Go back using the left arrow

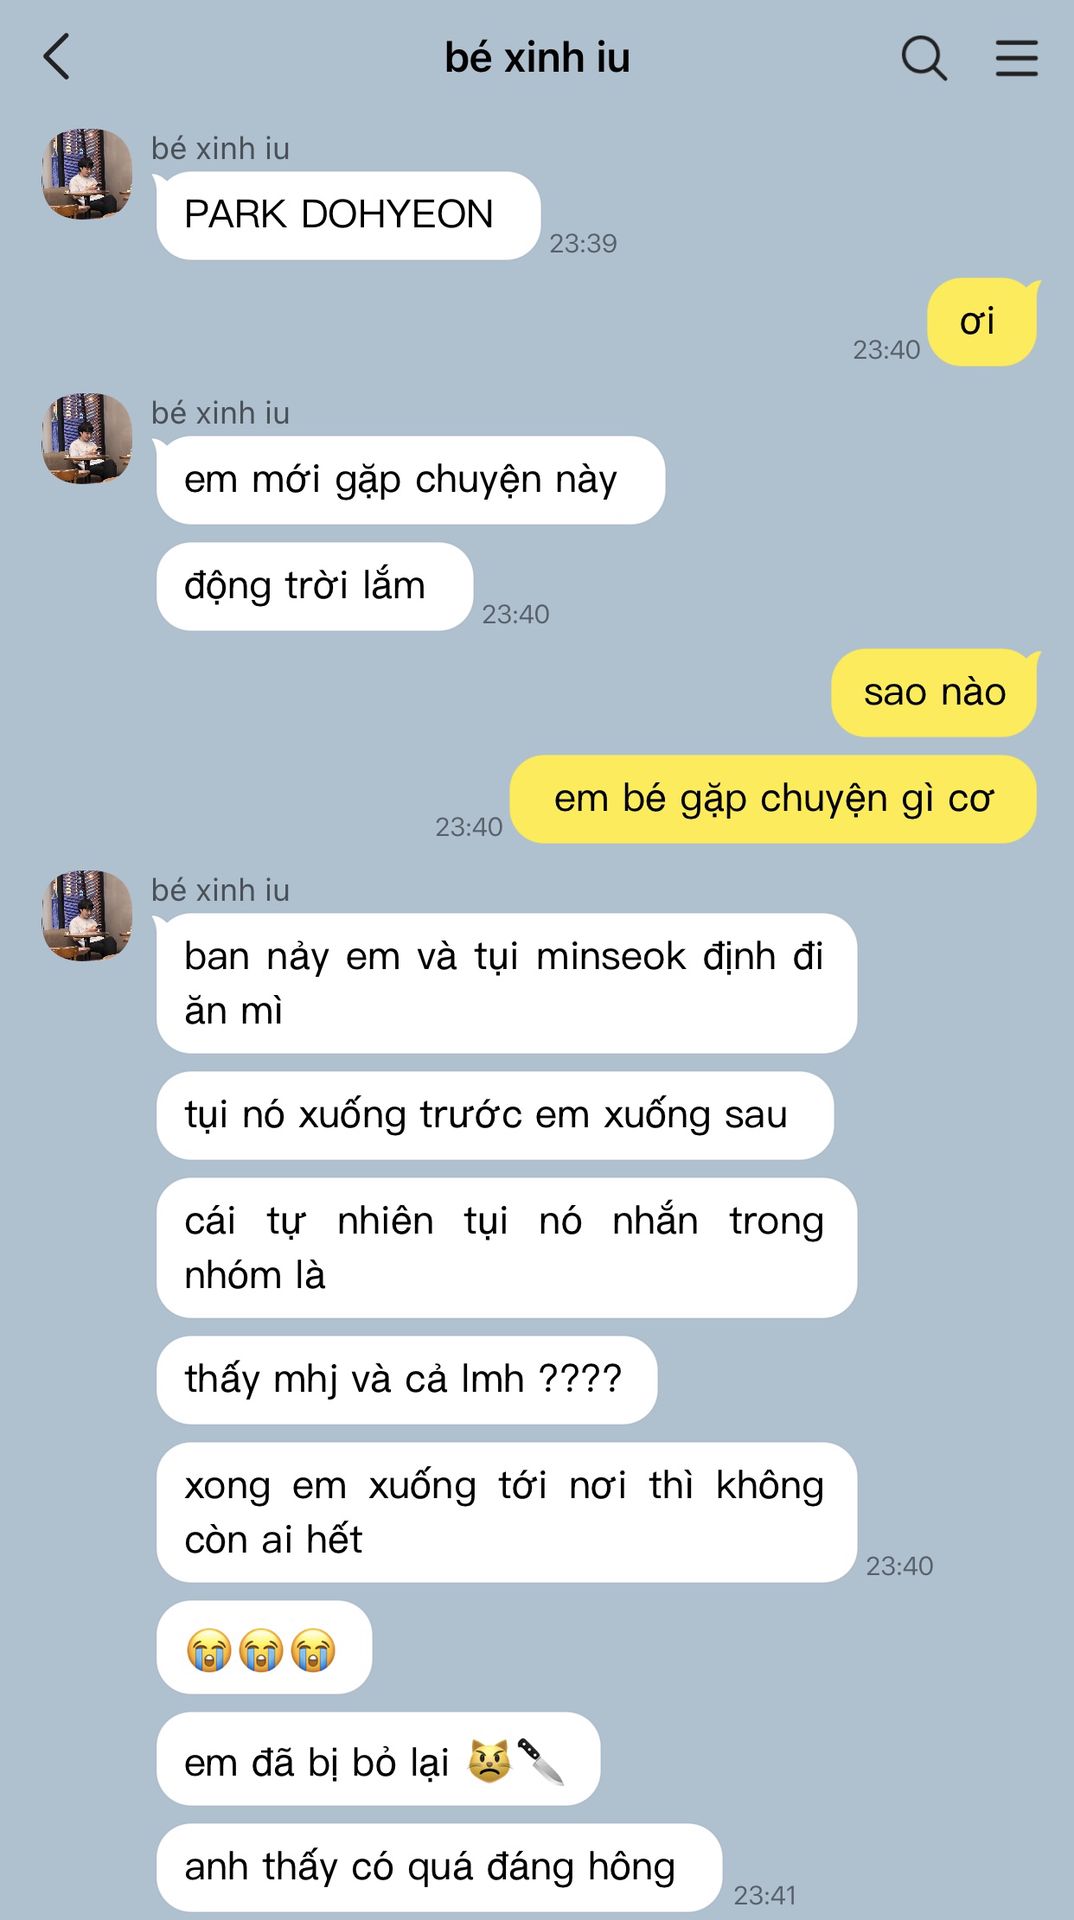57,57
